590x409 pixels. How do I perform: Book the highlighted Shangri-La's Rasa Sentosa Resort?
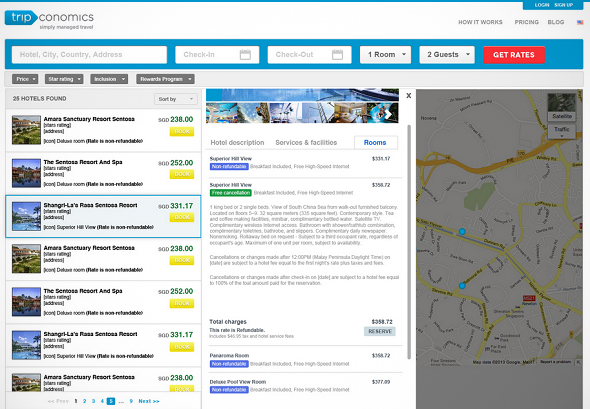click(x=182, y=217)
